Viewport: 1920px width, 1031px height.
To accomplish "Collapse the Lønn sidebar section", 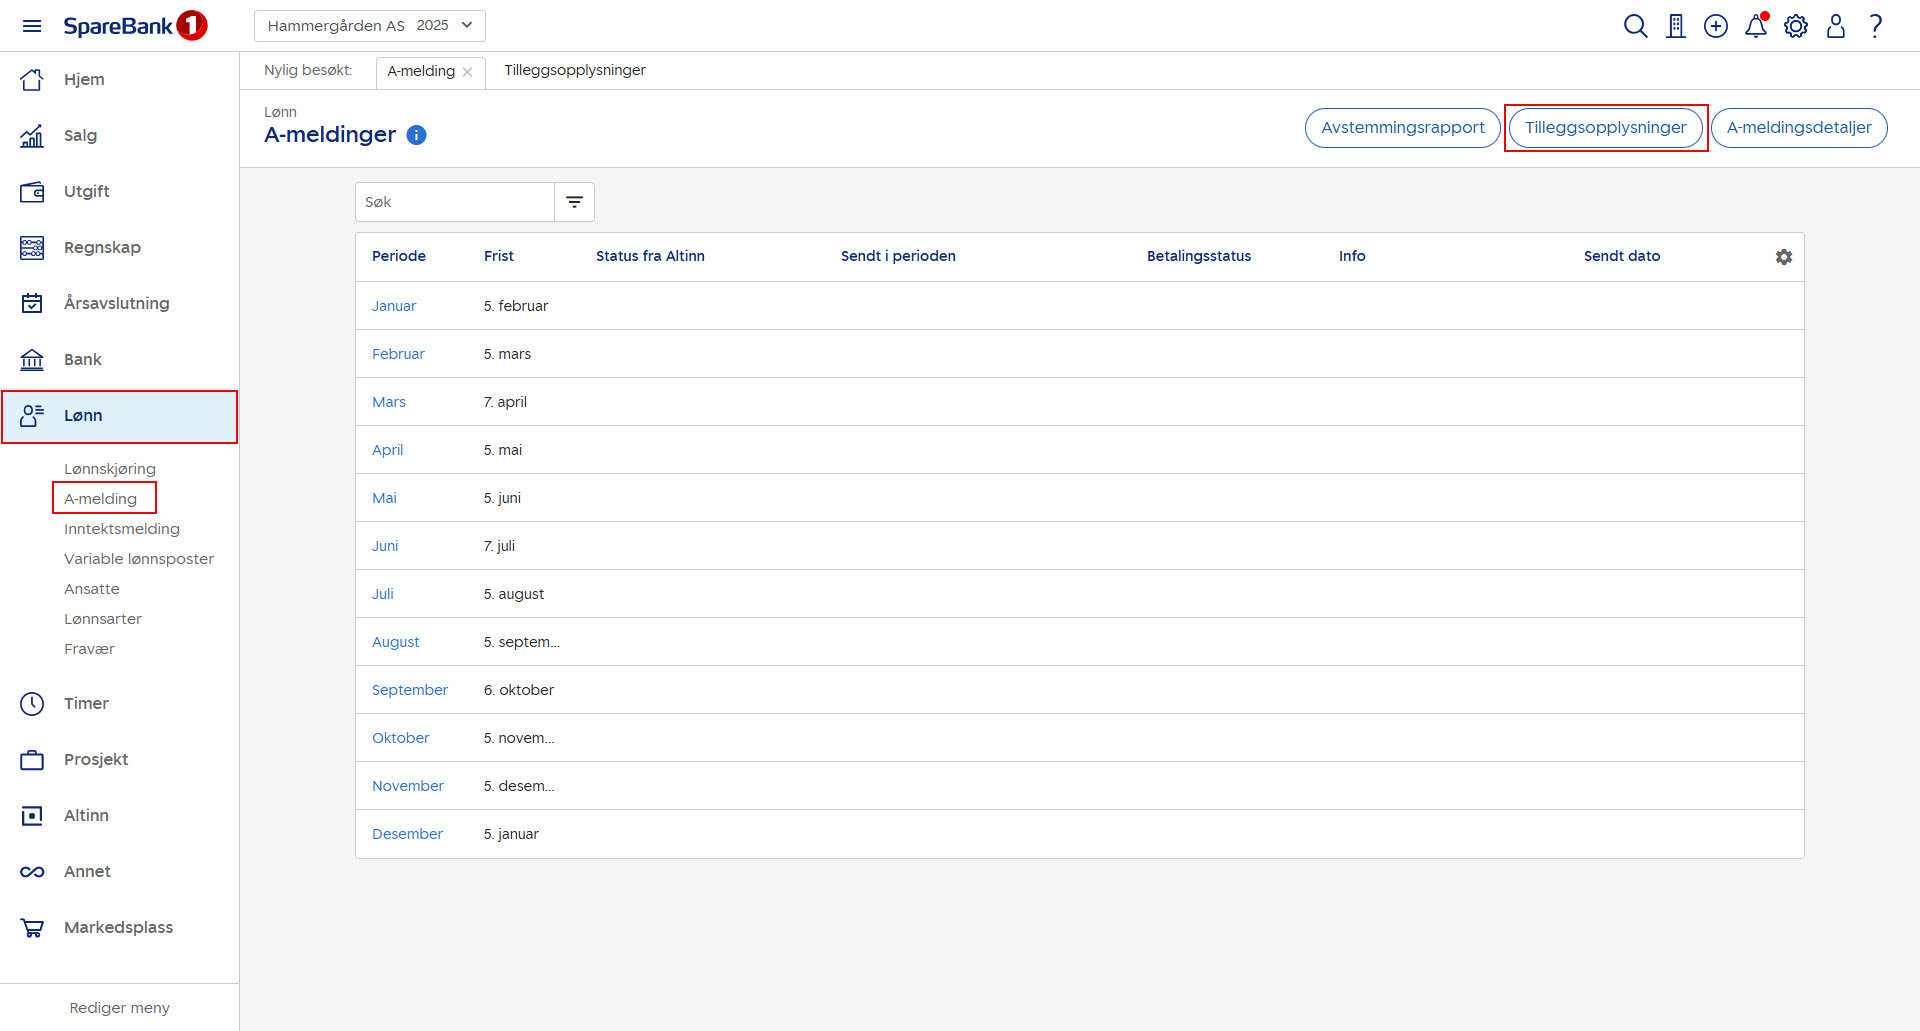I will pyautogui.click(x=119, y=416).
